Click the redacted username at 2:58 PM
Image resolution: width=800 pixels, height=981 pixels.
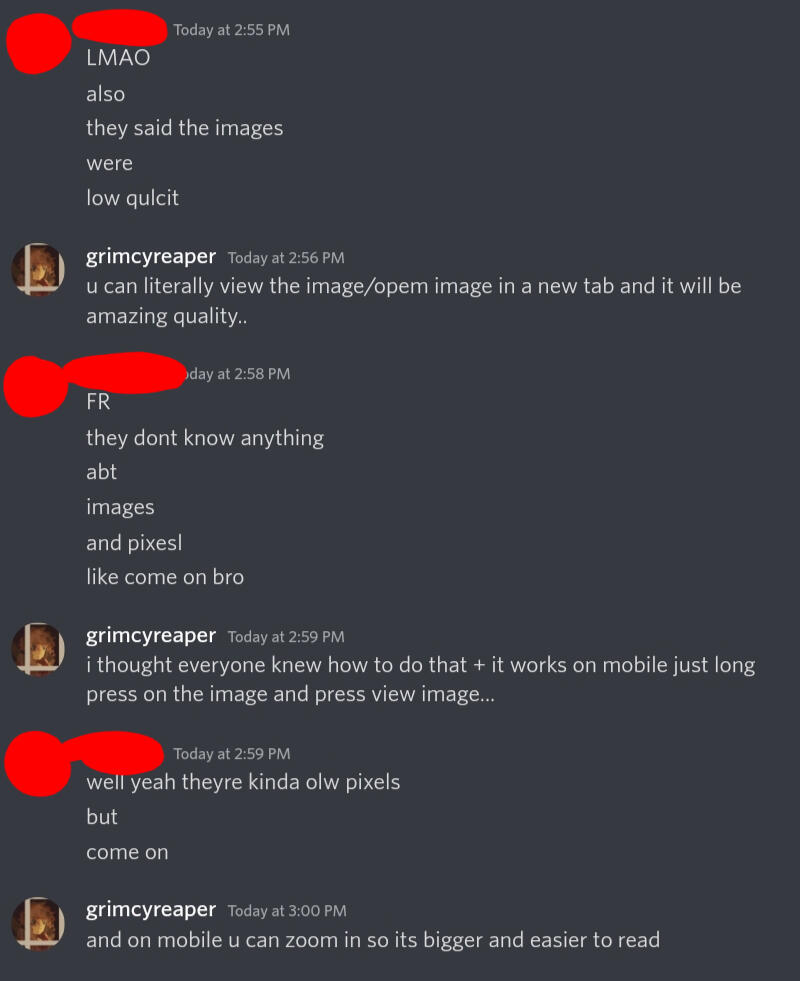125,373
